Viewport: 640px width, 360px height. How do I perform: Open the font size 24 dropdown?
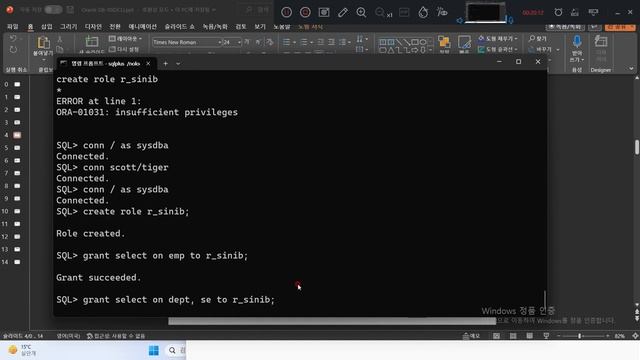coord(239,42)
